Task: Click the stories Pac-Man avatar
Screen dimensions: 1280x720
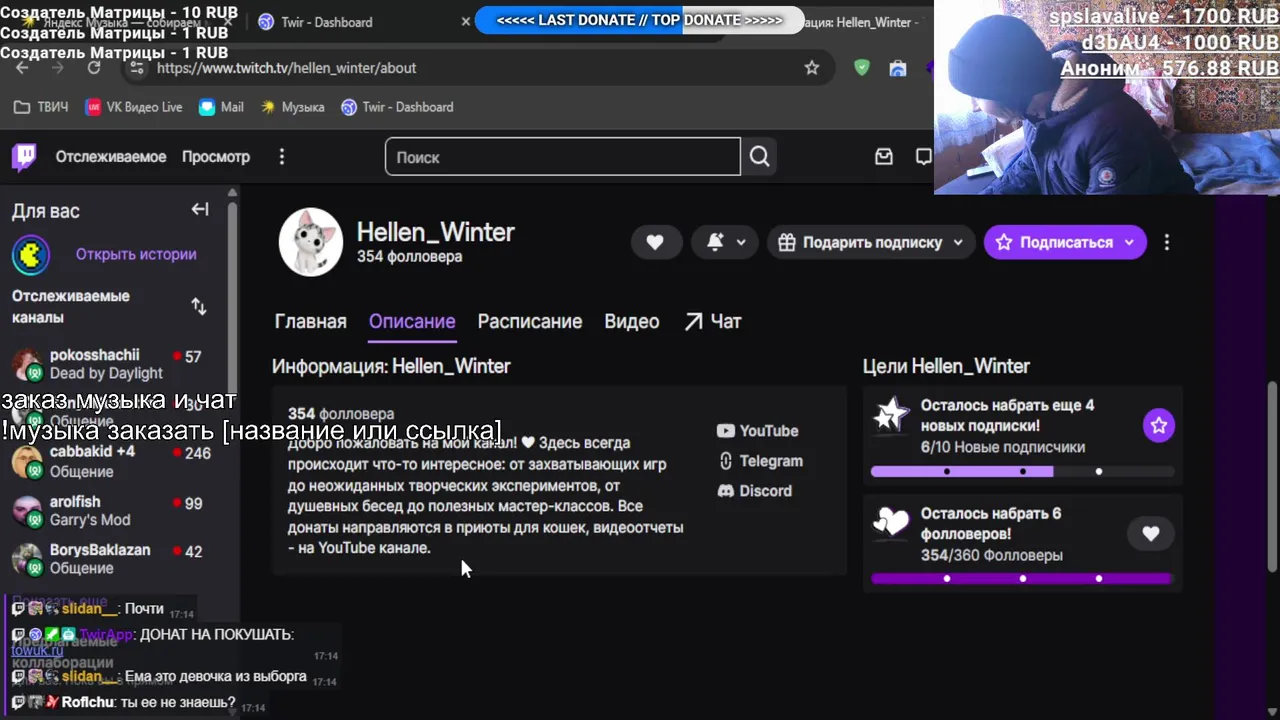Action: (31, 255)
